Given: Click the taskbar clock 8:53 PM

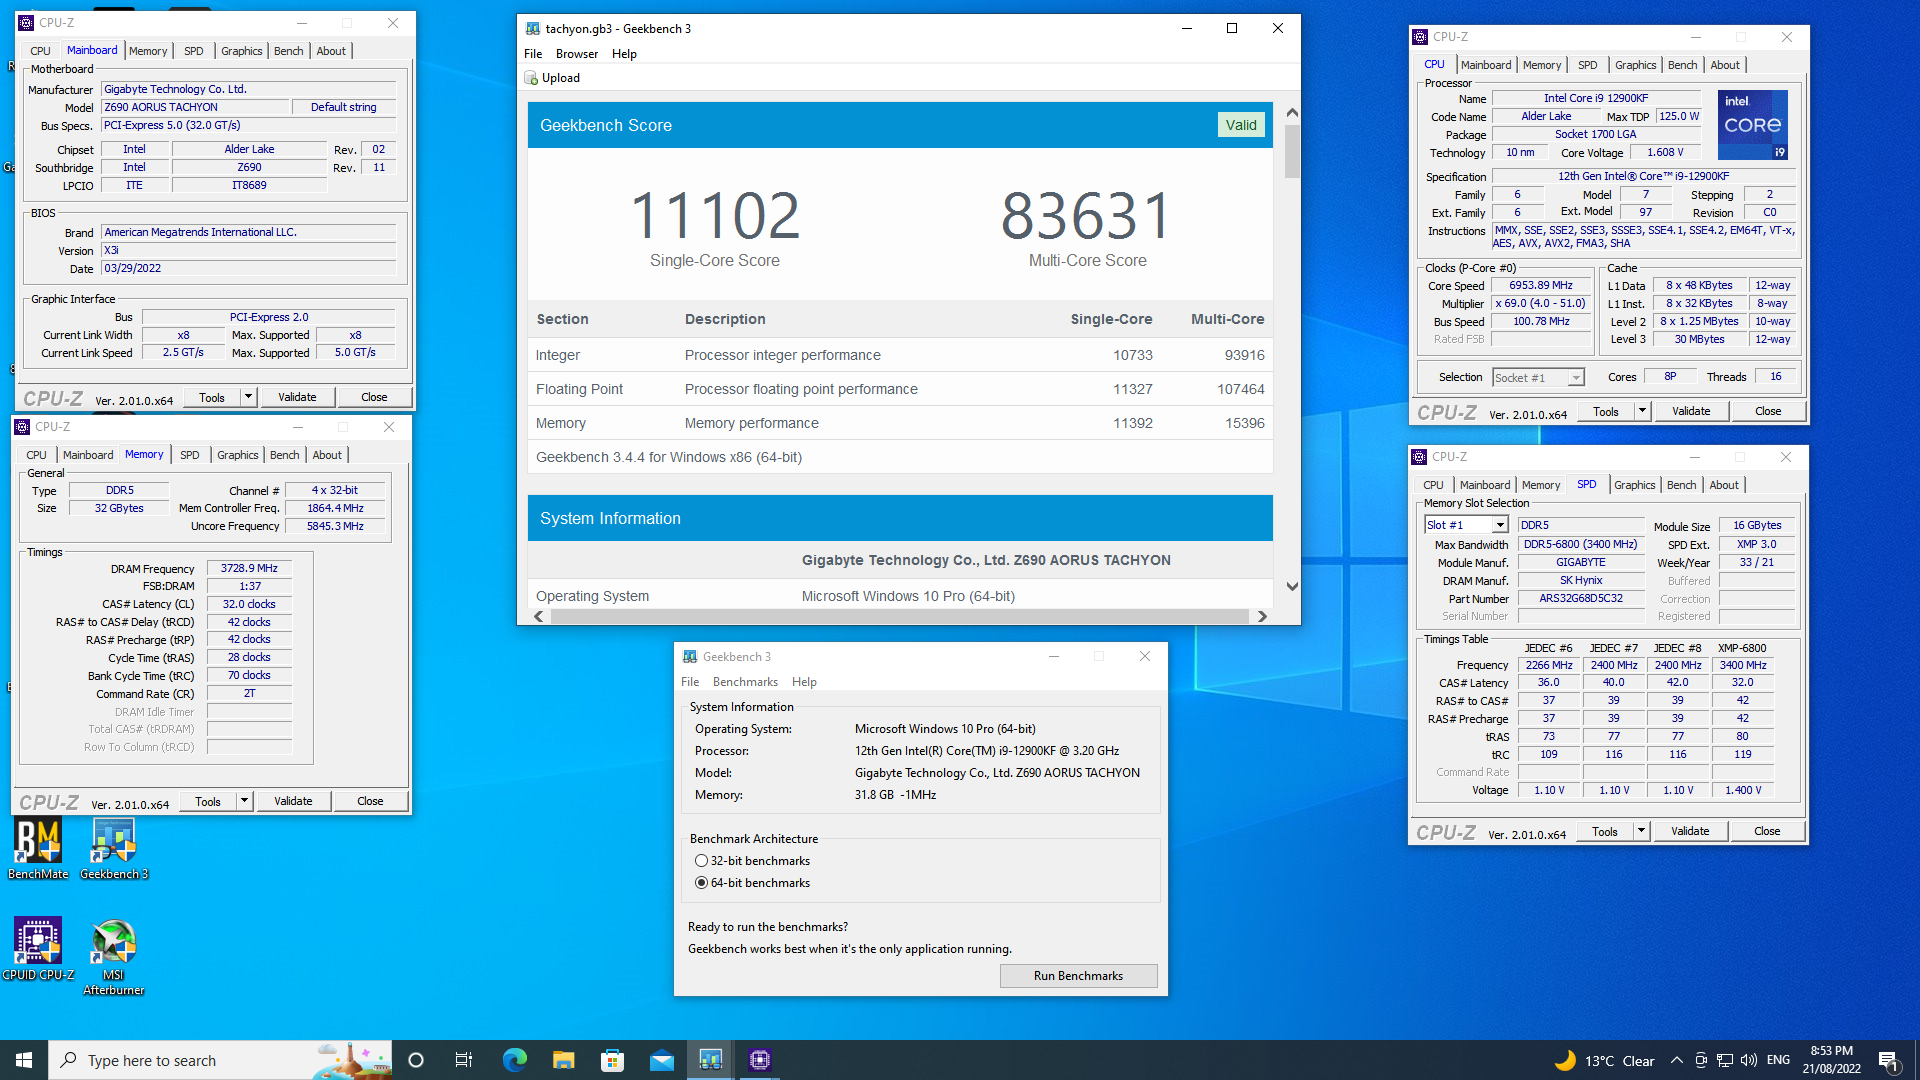Looking at the screenshot, I should pos(1832,1060).
